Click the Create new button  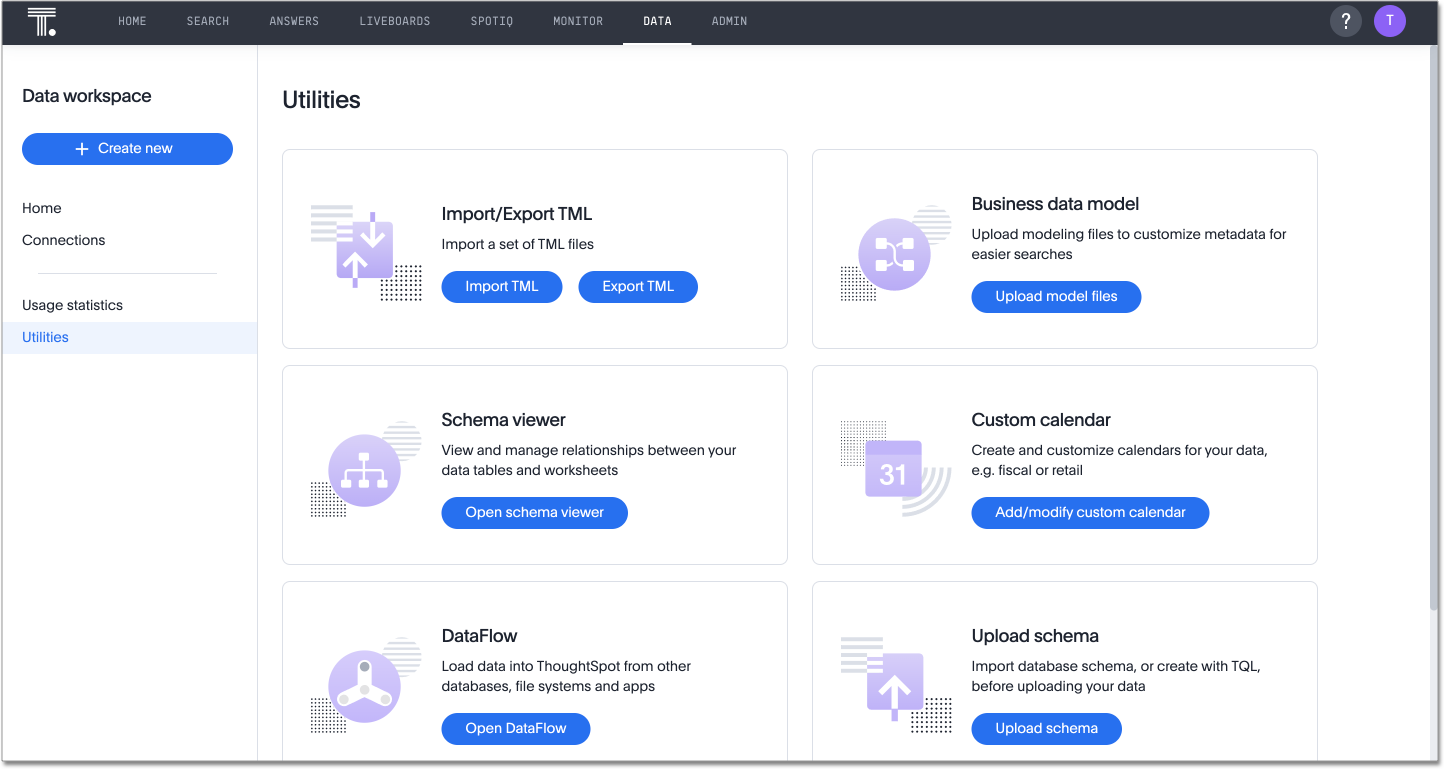(x=127, y=148)
